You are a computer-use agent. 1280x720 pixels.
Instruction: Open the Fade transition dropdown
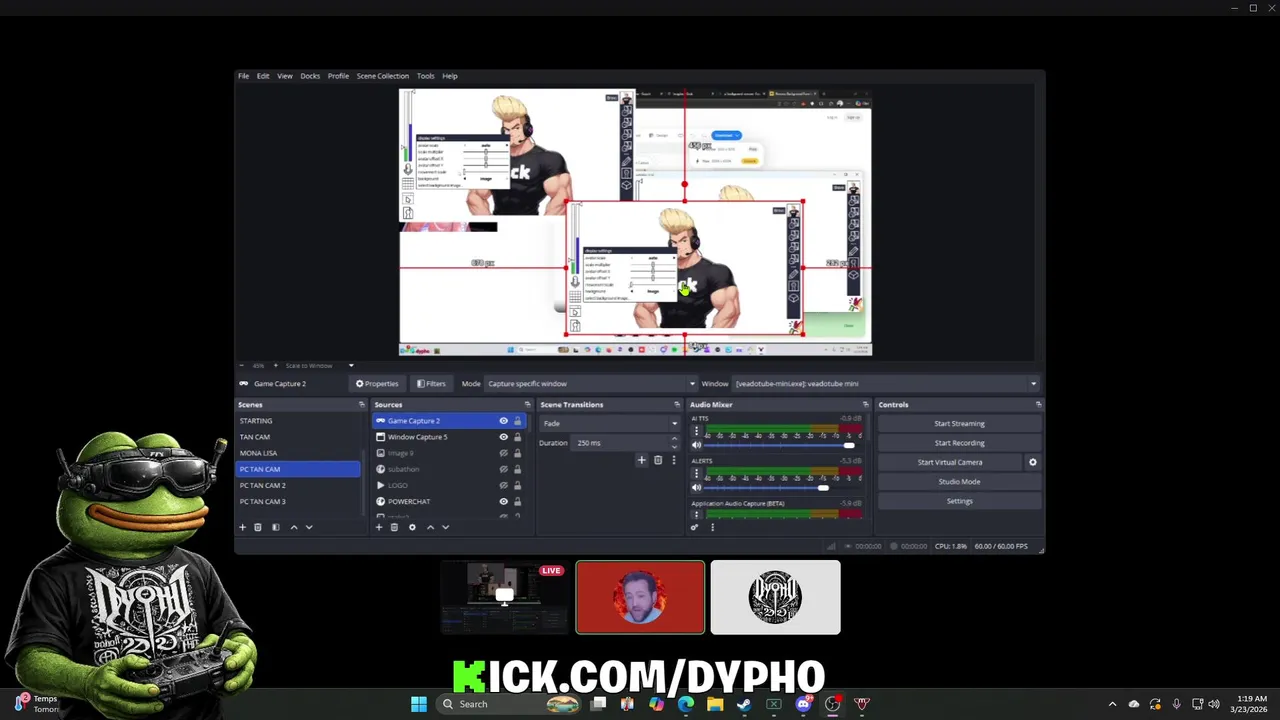tap(609, 423)
